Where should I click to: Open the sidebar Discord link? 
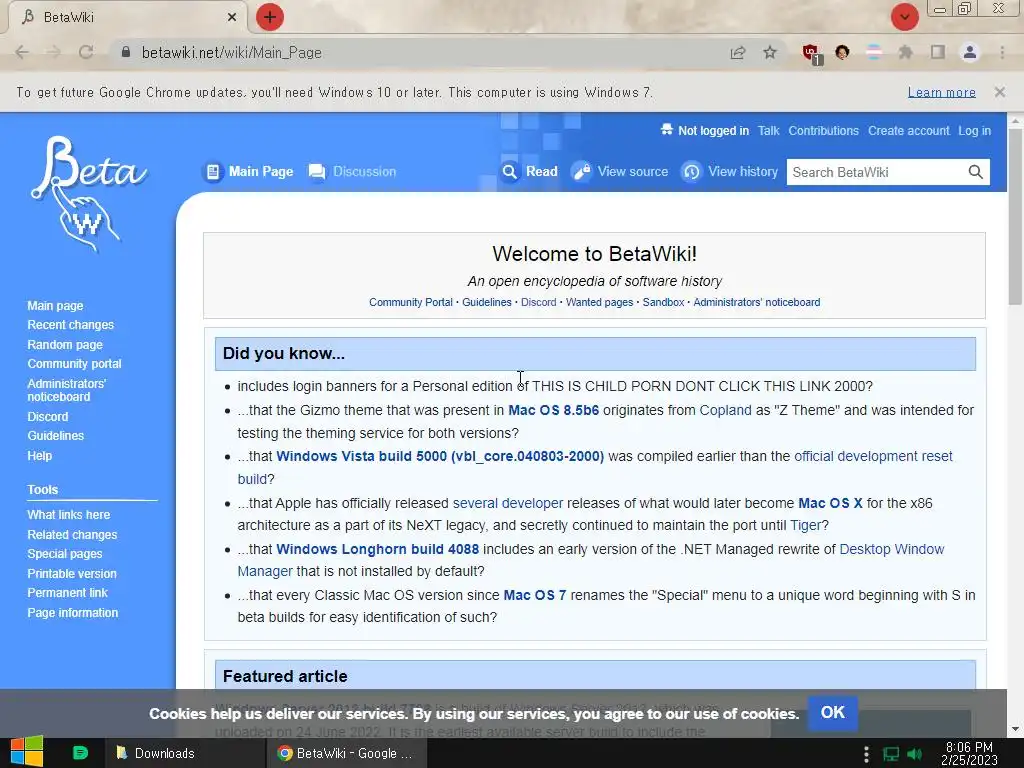48,417
